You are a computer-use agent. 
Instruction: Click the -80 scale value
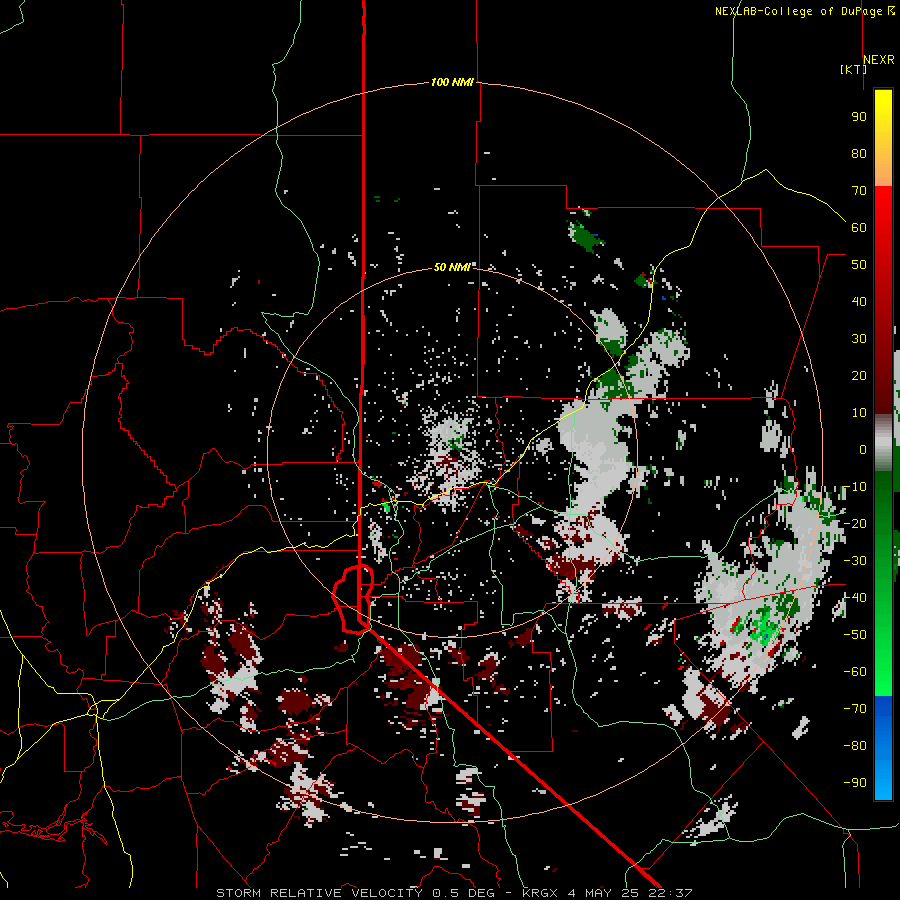855,746
